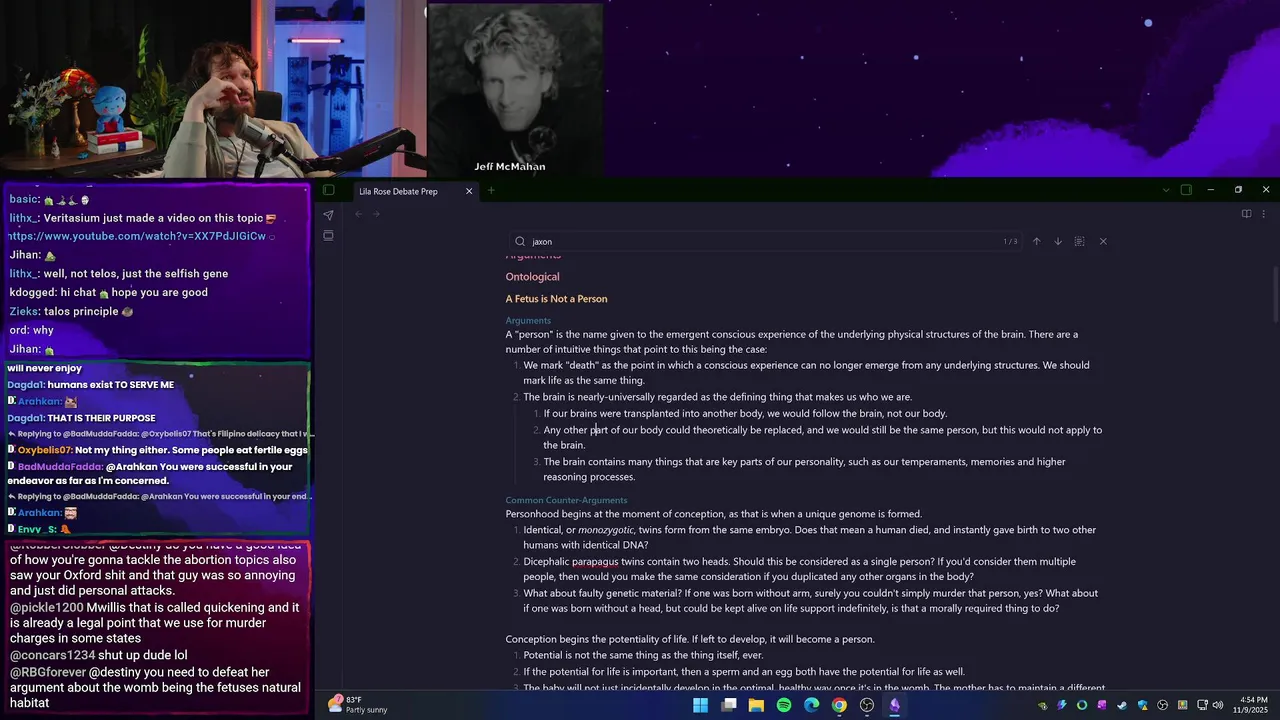Click the Steam tray icon
This screenshot has width=1280, height=720.
(1121, 706)
